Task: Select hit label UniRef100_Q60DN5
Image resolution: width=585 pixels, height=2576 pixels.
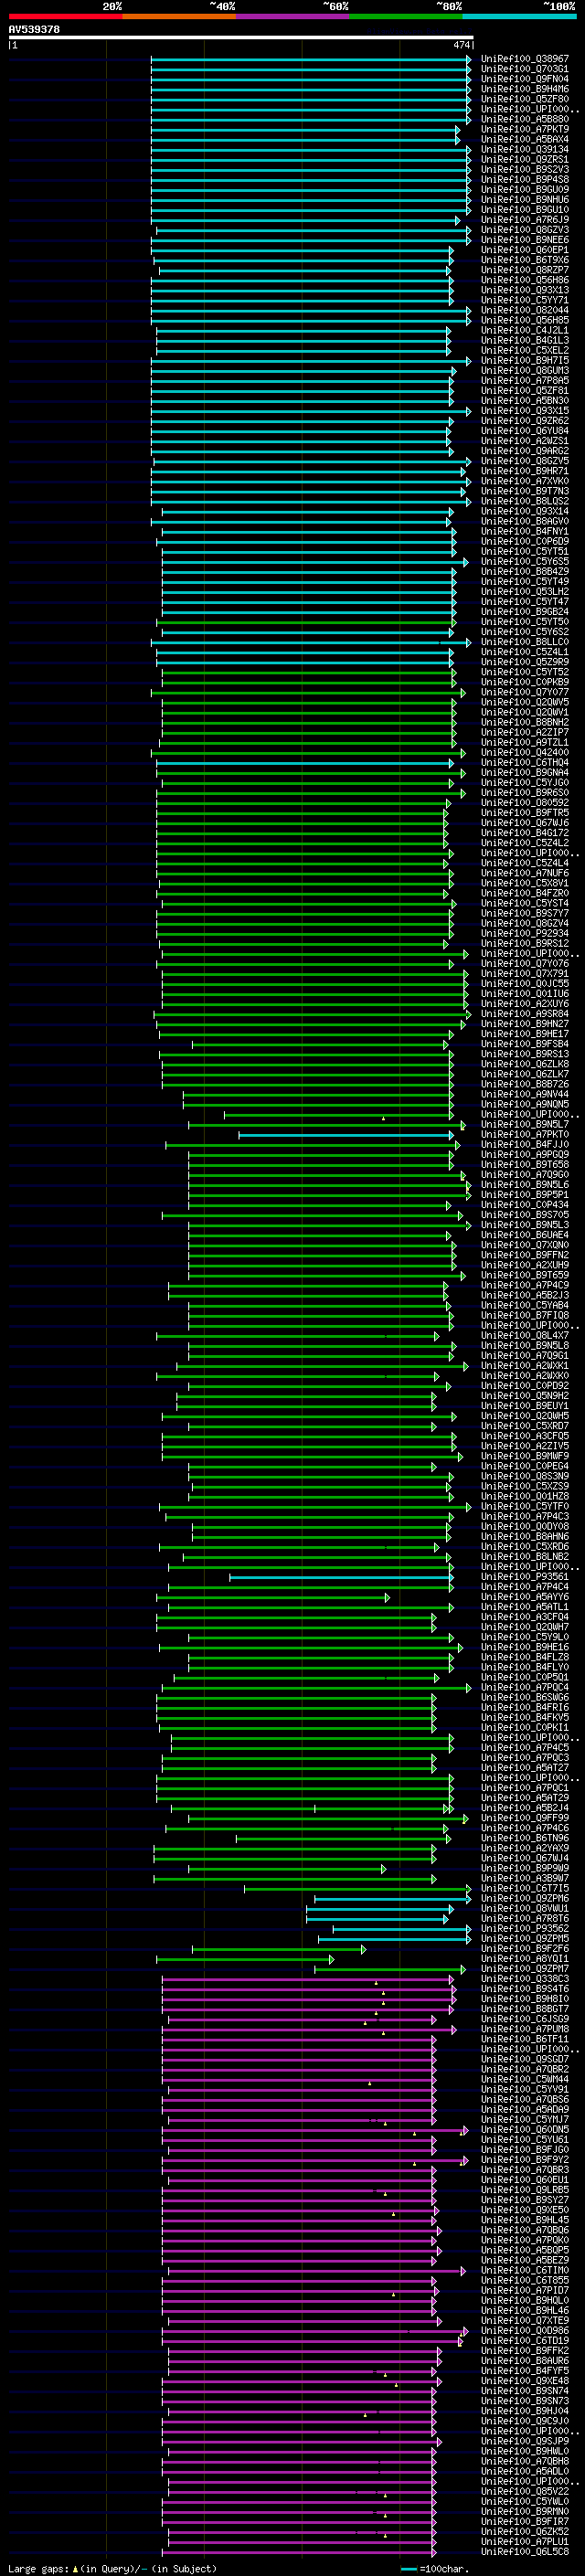Action: [525, 2129]
